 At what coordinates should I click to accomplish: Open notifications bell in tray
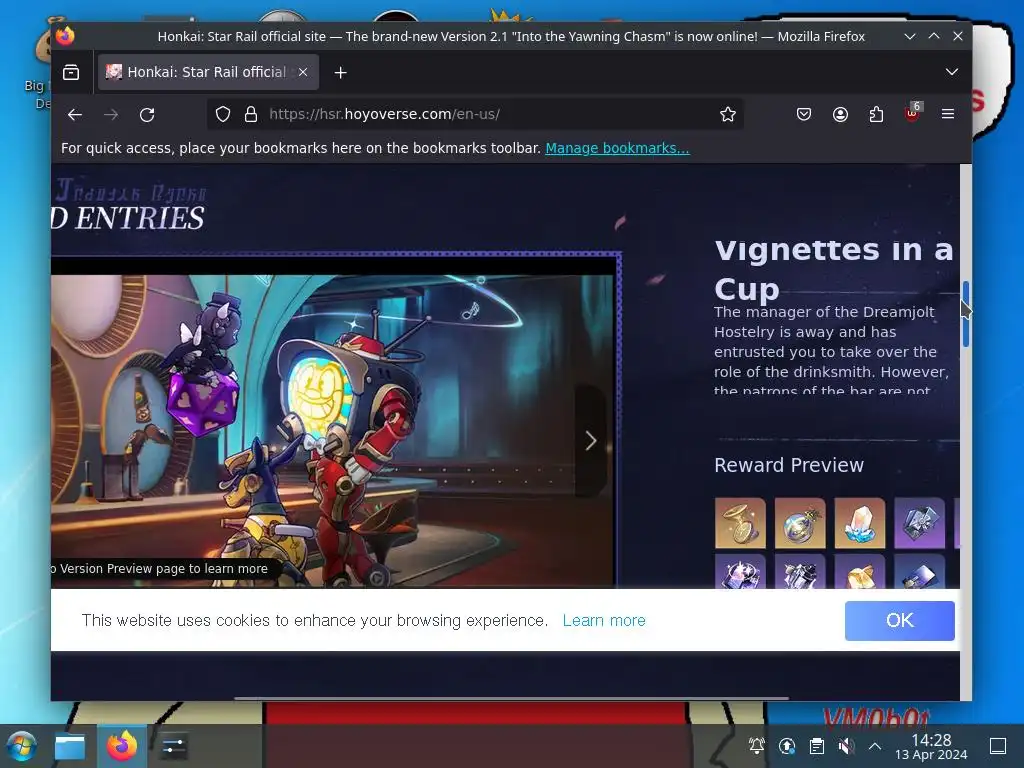click(757, 746)
